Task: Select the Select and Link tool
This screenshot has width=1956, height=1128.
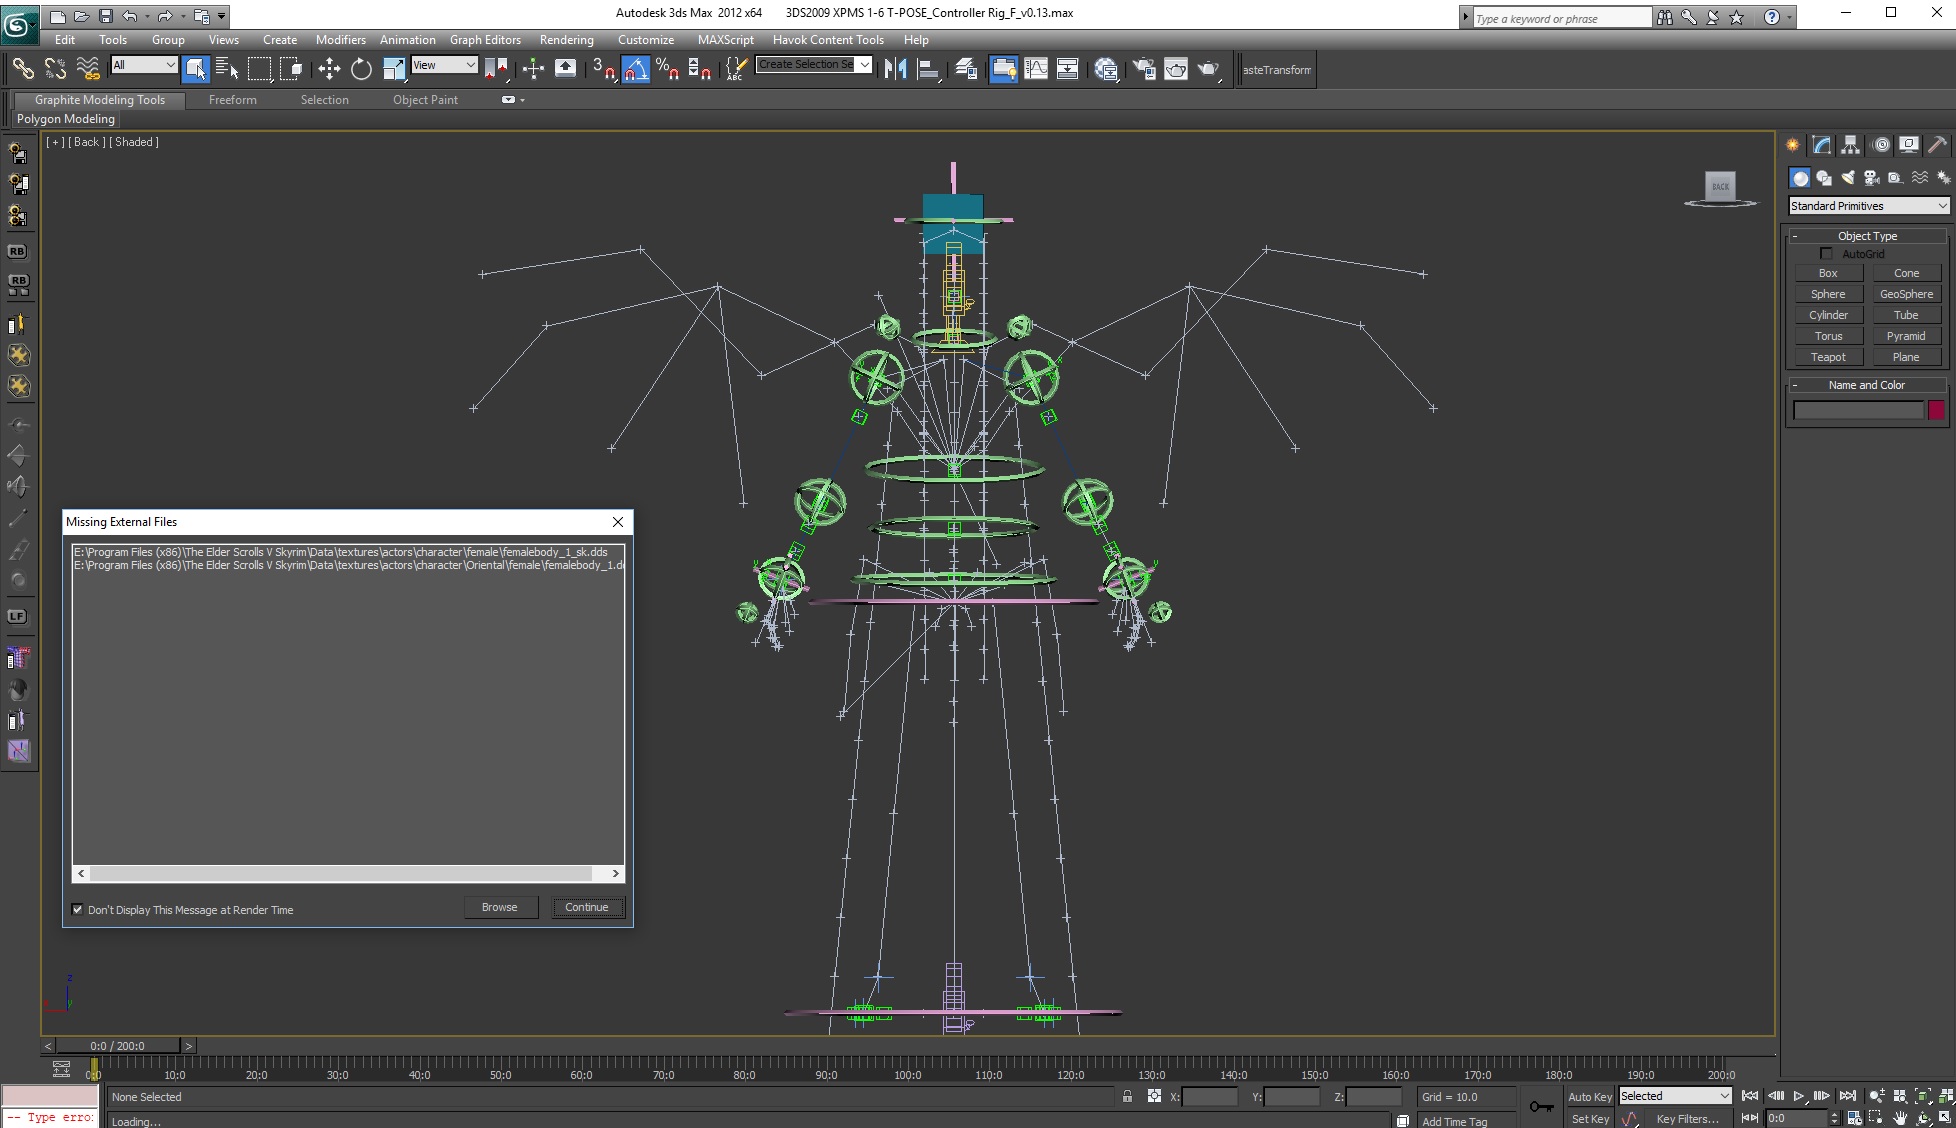Action: (x=22, y=68)
